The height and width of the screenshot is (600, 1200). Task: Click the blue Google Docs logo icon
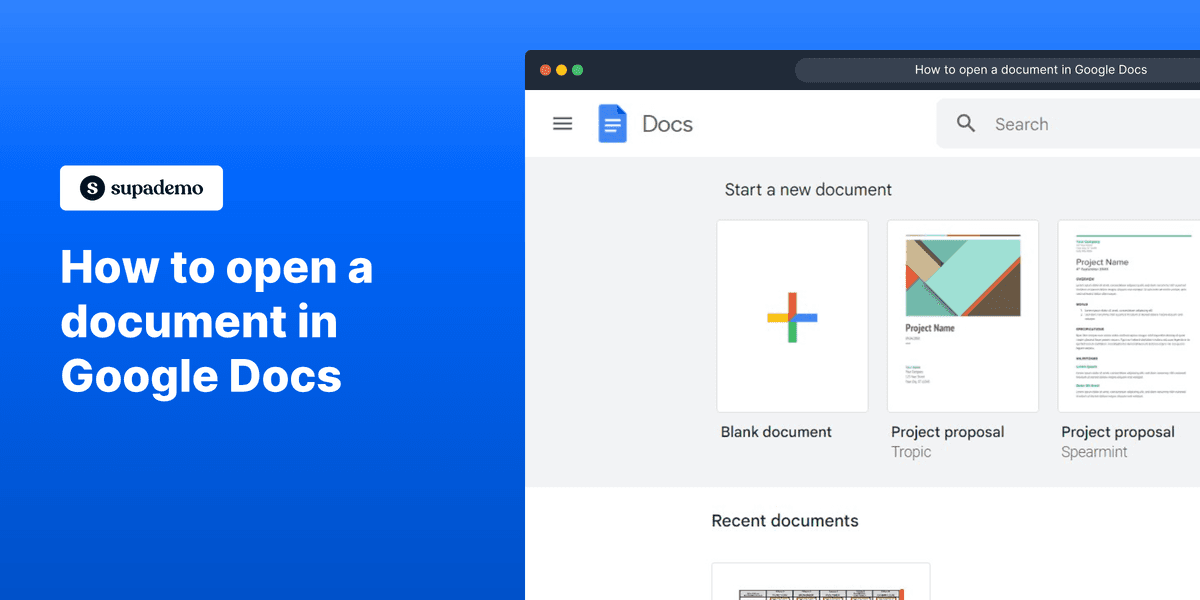click(612, 123)
